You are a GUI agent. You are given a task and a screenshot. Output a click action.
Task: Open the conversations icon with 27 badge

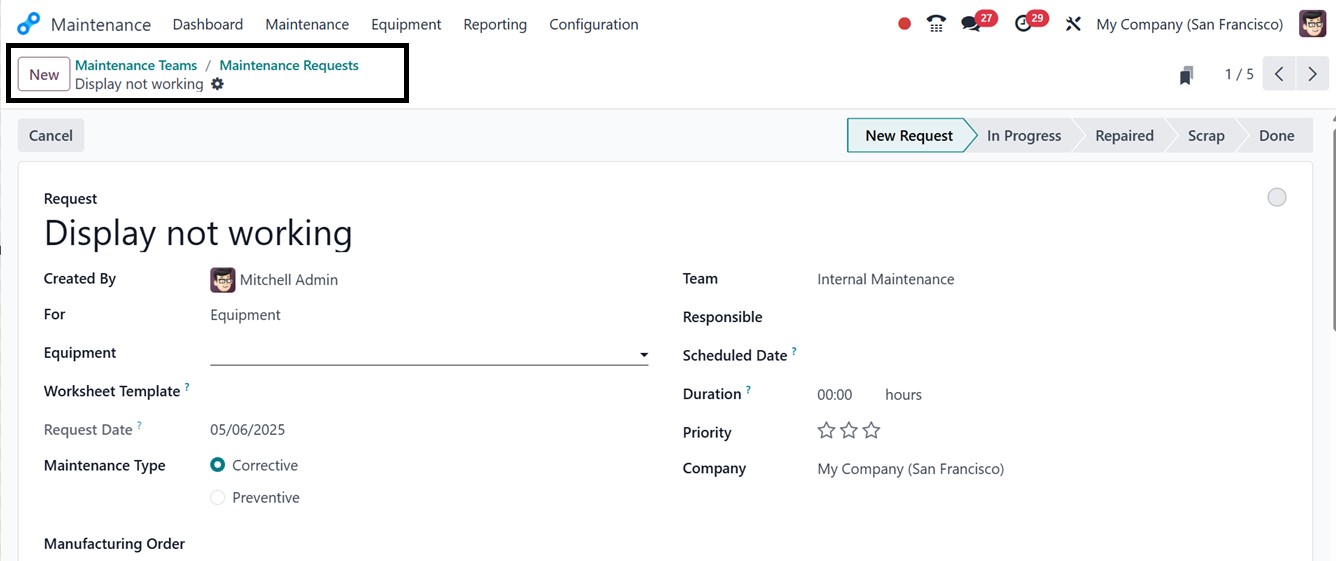point(971,24)
